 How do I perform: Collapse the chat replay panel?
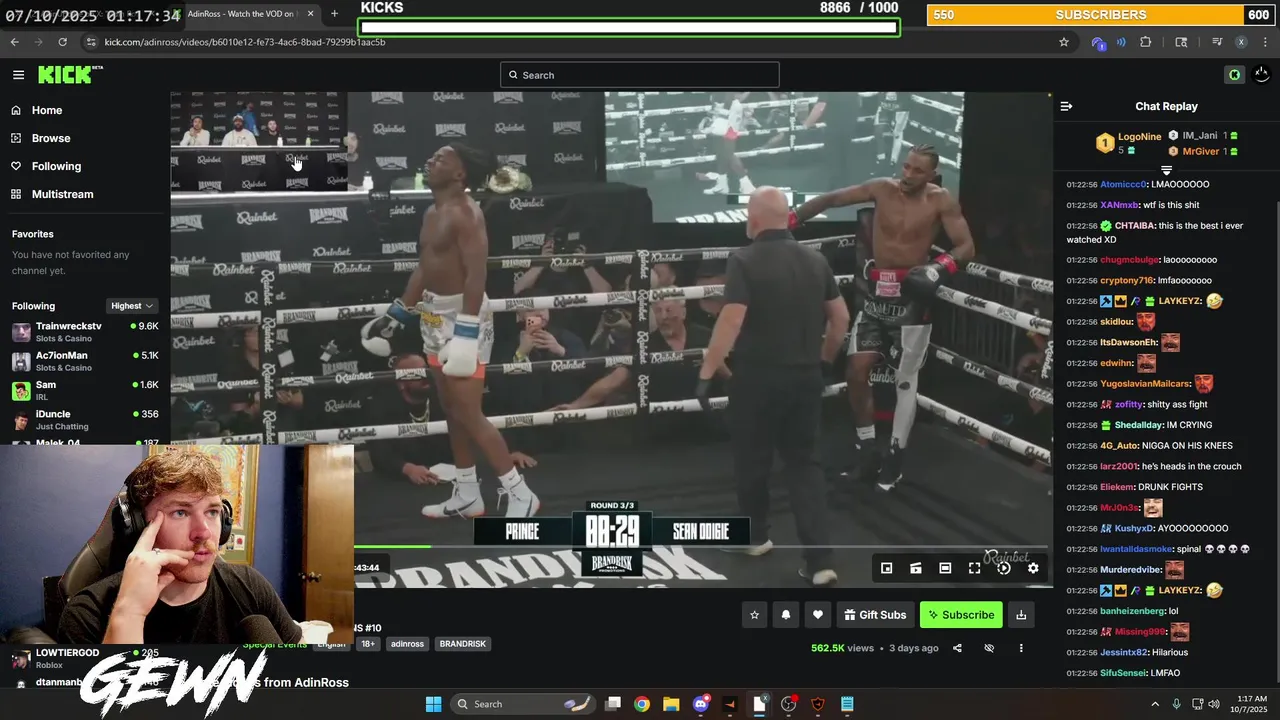click(1066, 106)
